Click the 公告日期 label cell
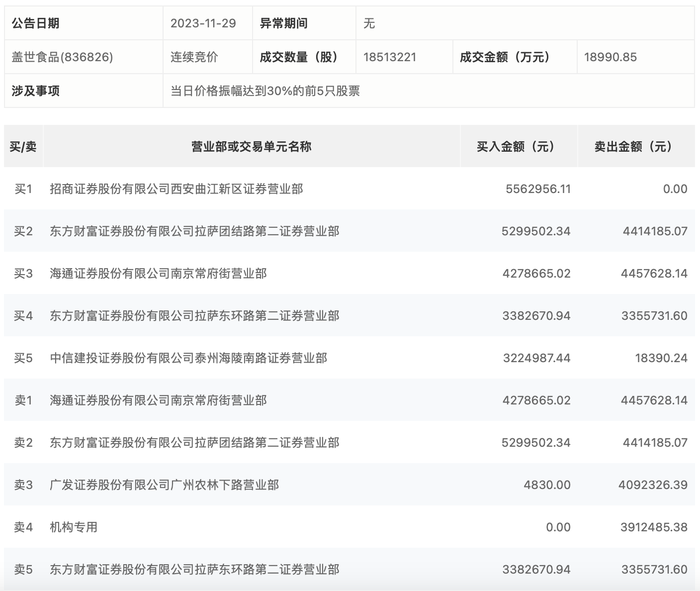The width and height of the screenshot is (700, 591). [83, 23]
